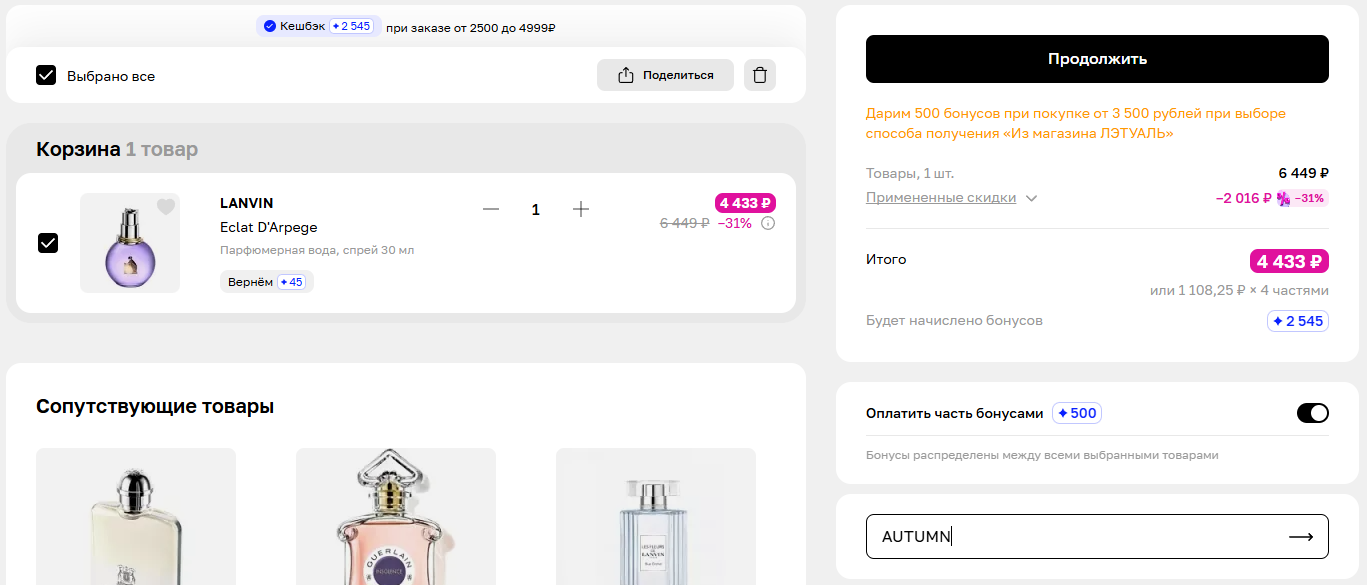Screen dimensions: 1367x585
Task: Click the "2 545" bonus badge in the summary
Action: [1298, 321]
